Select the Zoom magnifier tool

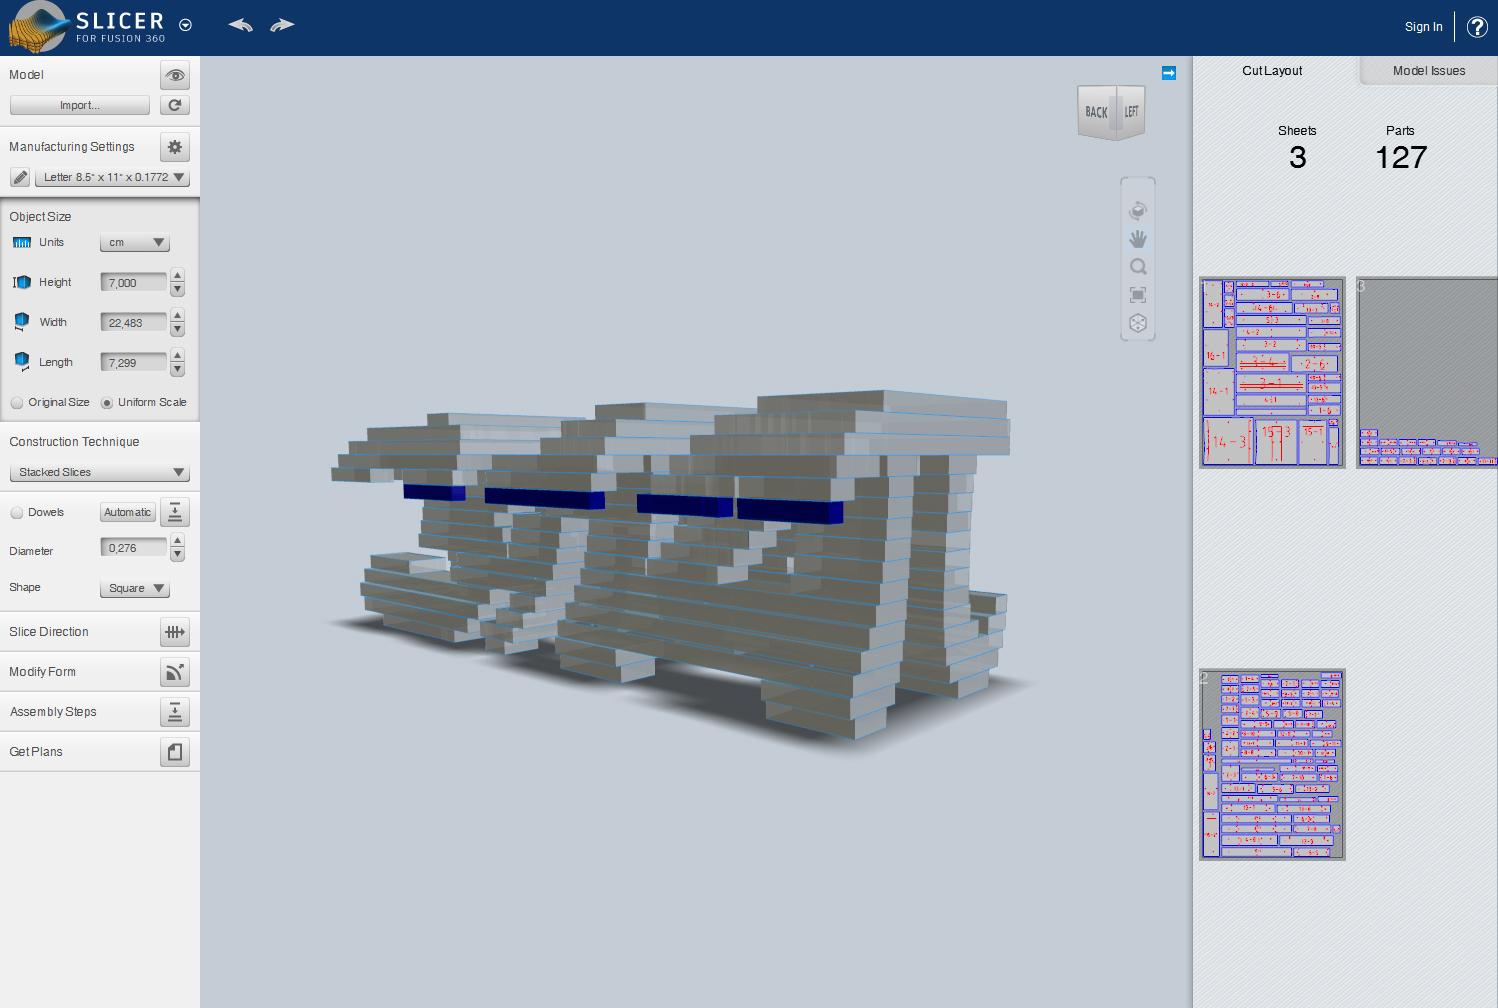[1138, 267]
